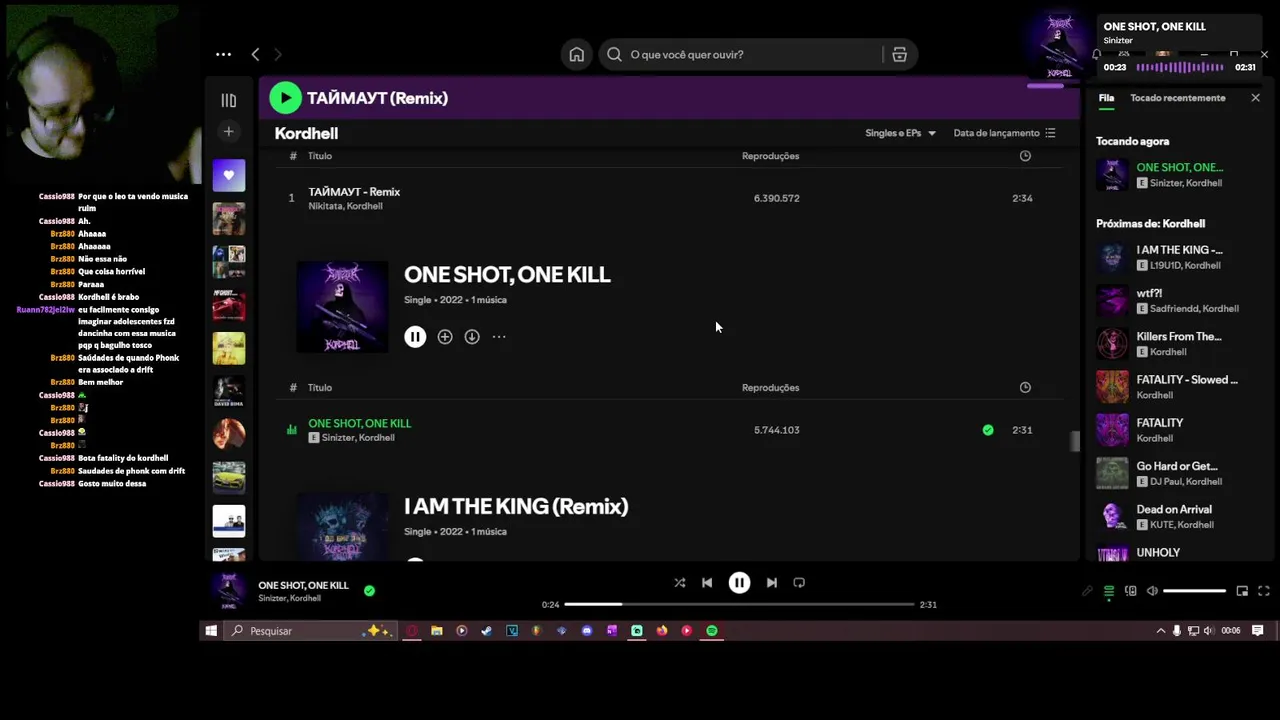Select 'UNHOLY' in the queue

click(1158, 553)
